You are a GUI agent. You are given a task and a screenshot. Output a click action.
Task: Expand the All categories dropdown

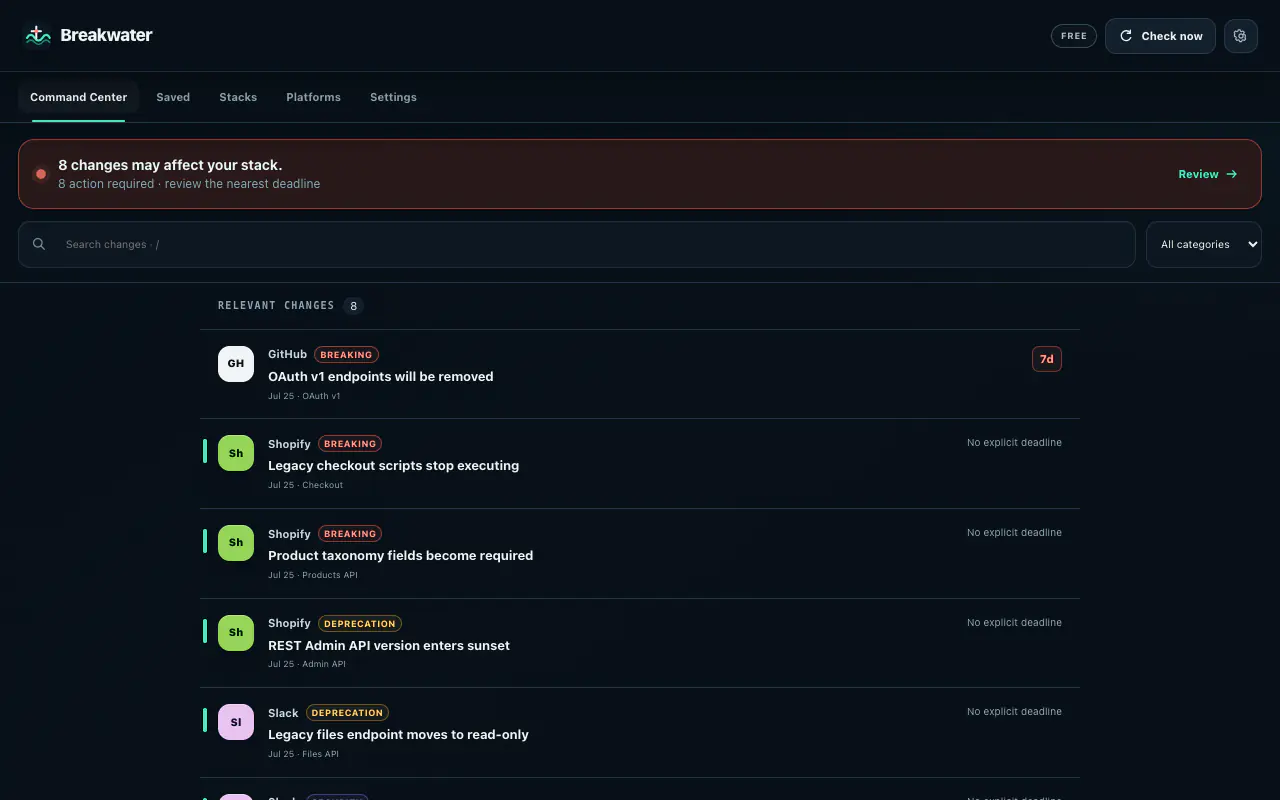(x=1204, y=244)
